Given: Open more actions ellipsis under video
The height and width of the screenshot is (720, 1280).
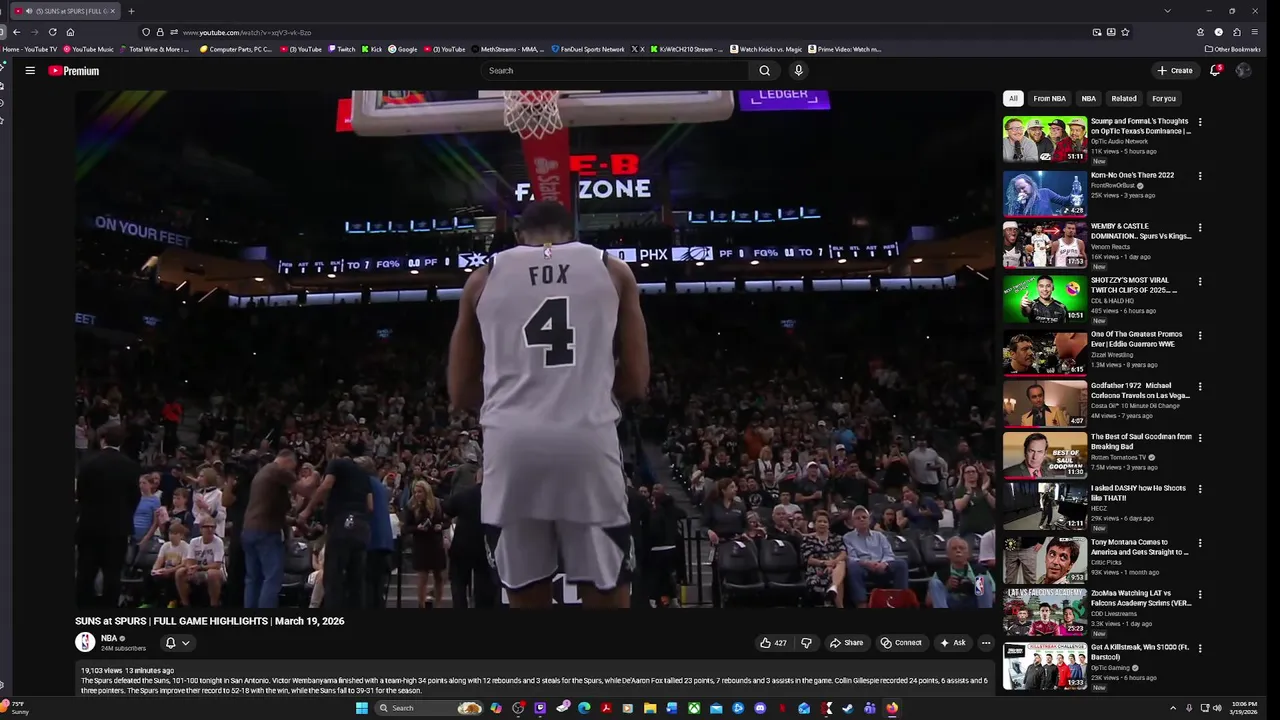Looking at the screenshot, I should 986,643.
